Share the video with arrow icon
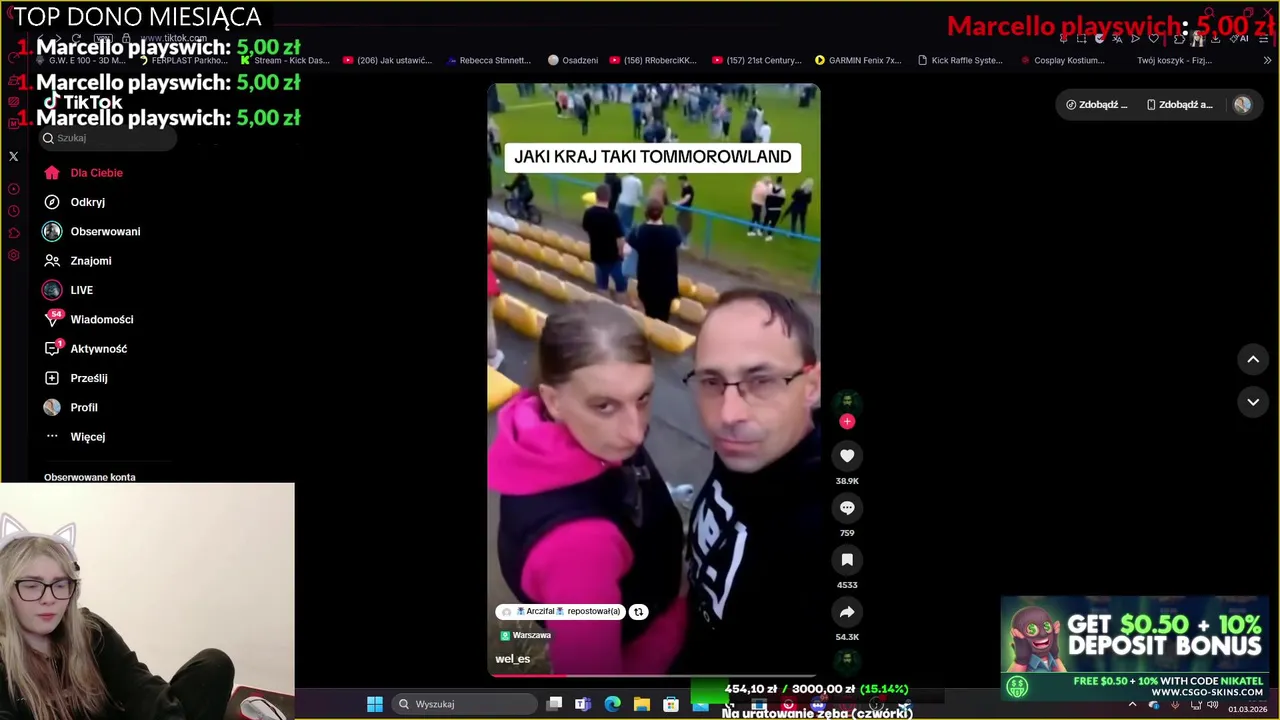 (847, 612)
